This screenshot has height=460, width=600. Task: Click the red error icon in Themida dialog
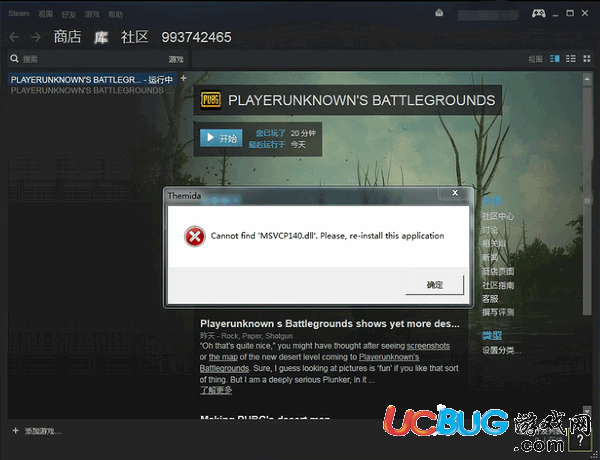[194, 236]
